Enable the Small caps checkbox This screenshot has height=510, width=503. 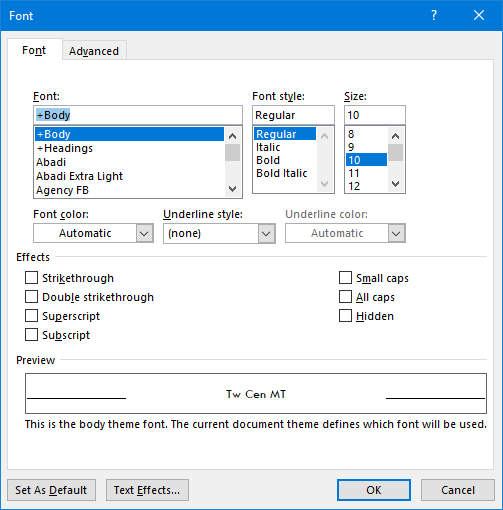[x=345, y=278]
